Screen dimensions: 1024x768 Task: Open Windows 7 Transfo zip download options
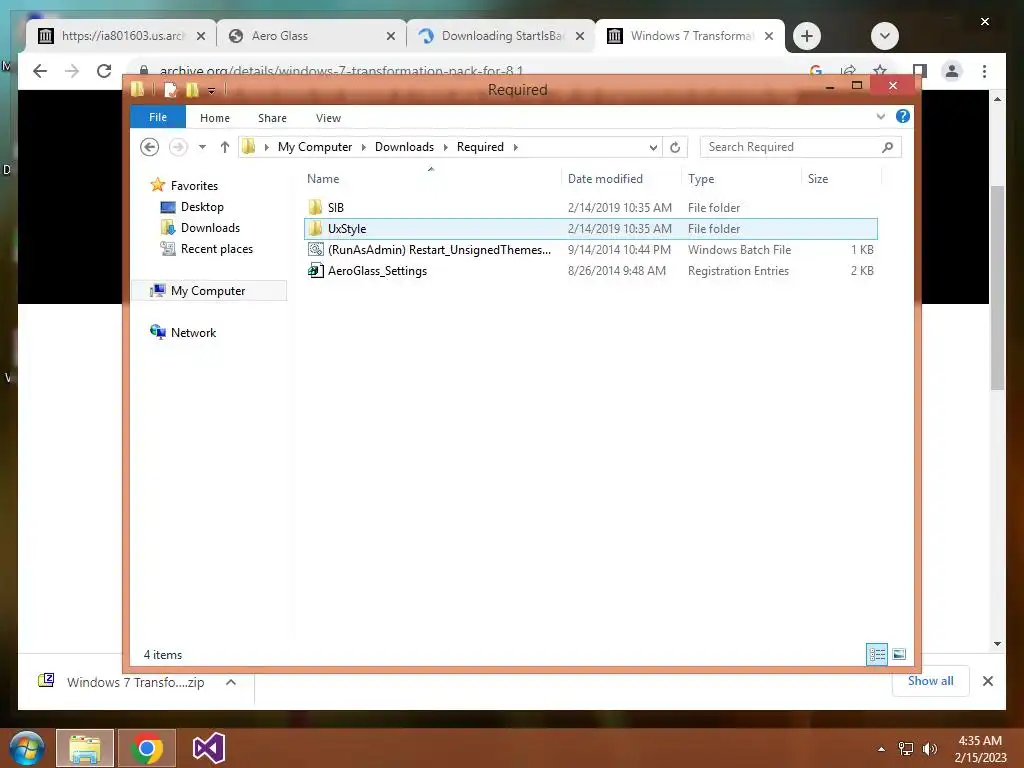click(x=231, y=682)
